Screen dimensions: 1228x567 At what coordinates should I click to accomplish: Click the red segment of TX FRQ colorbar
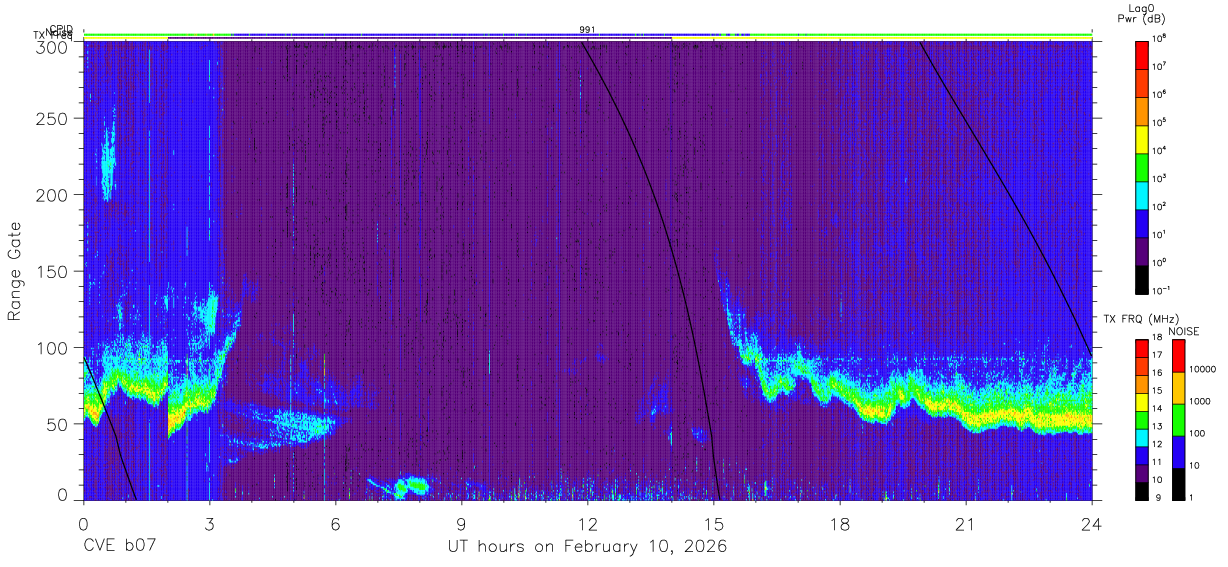[x=1142, y=346]
